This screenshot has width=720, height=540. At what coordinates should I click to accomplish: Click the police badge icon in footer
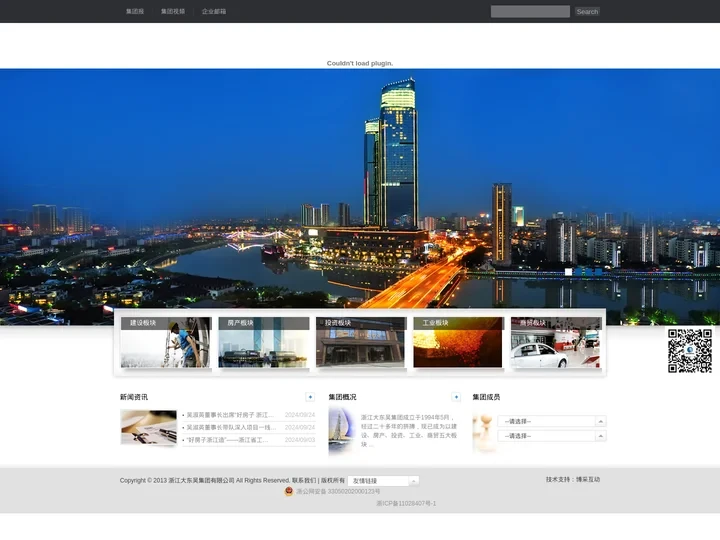click(289, 491)
